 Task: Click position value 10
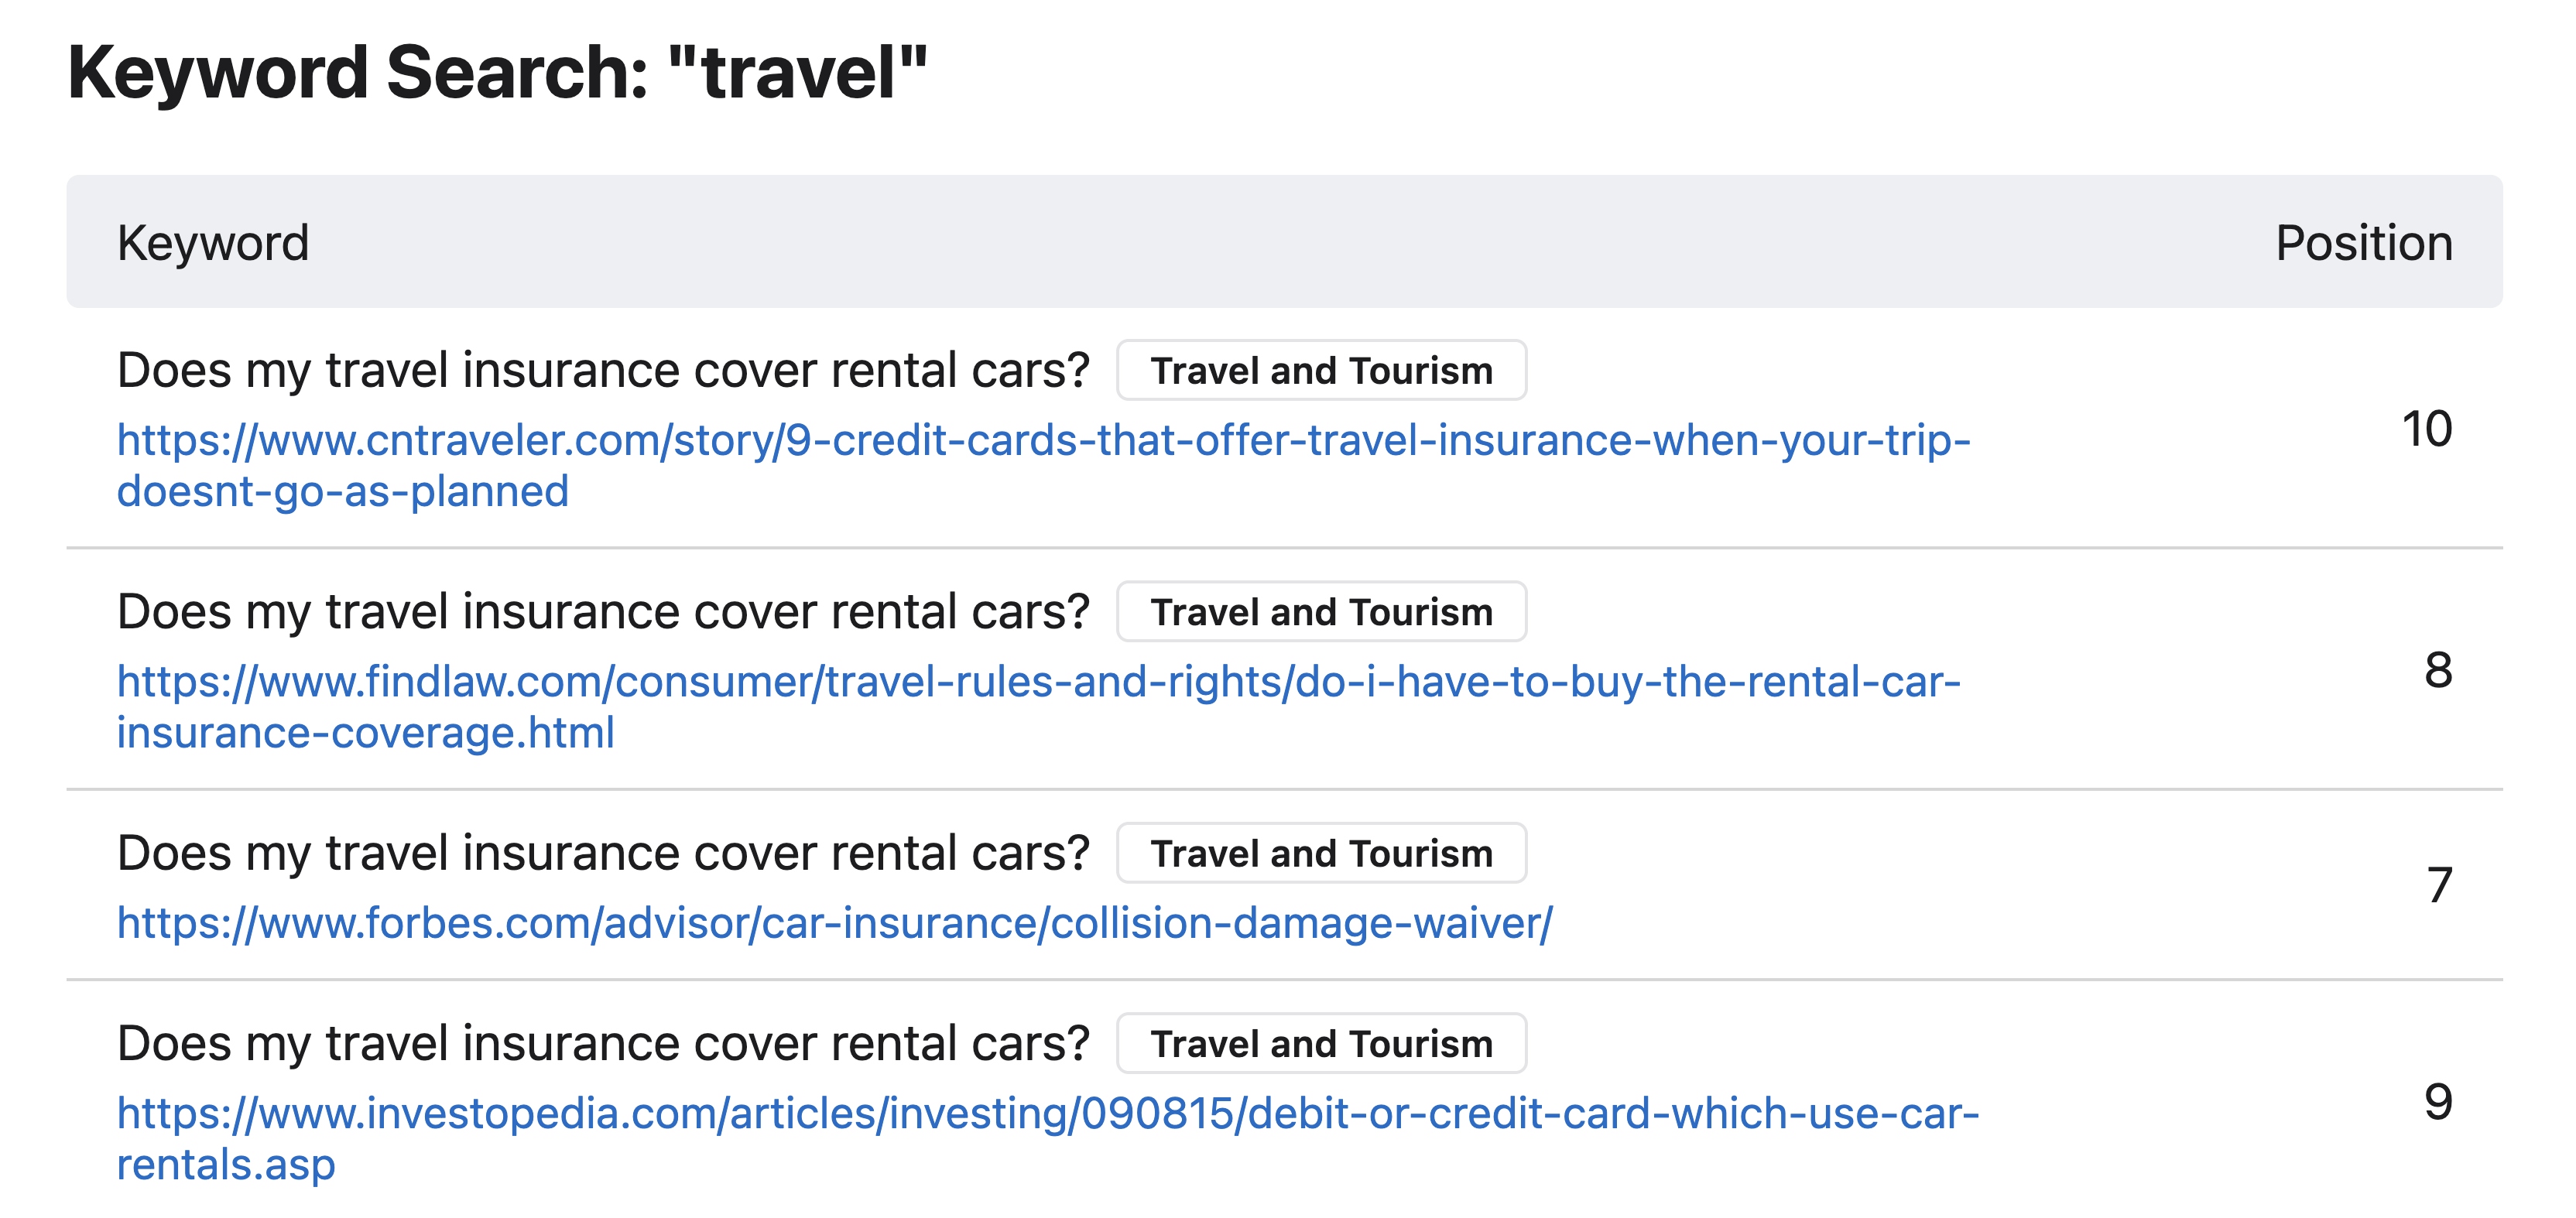[2427, 429]
